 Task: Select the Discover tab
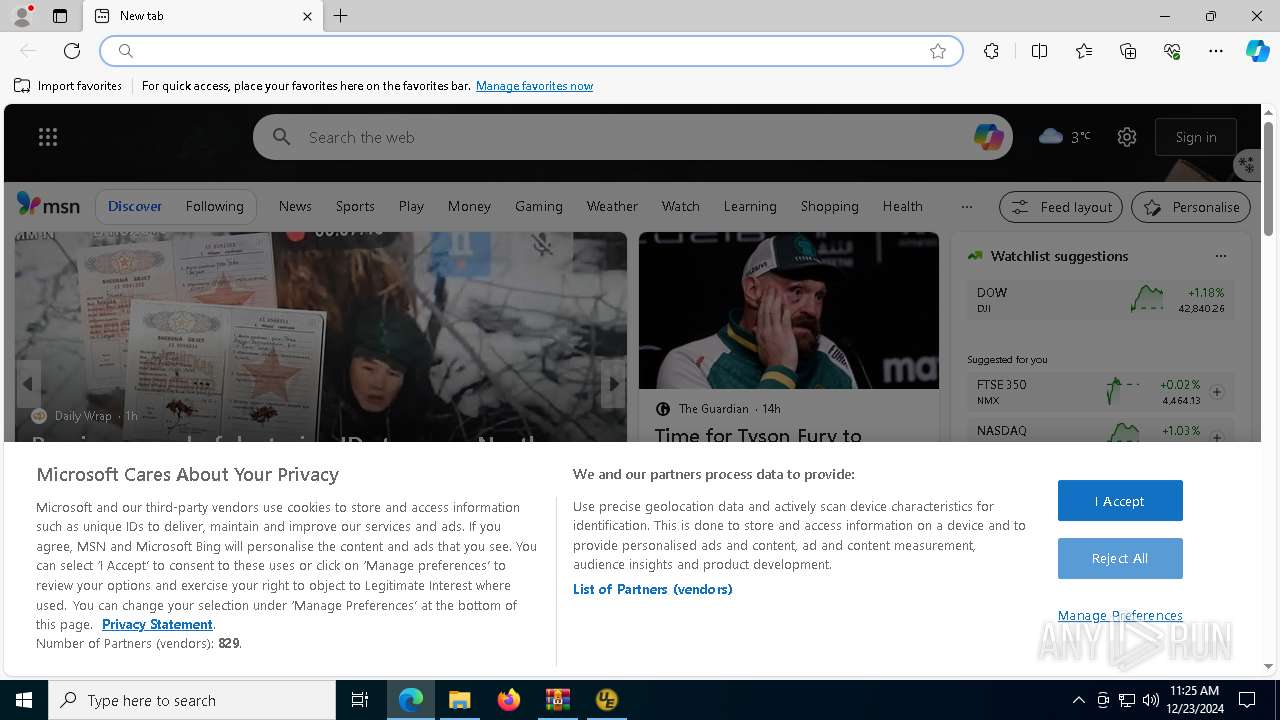pos(135,206)
